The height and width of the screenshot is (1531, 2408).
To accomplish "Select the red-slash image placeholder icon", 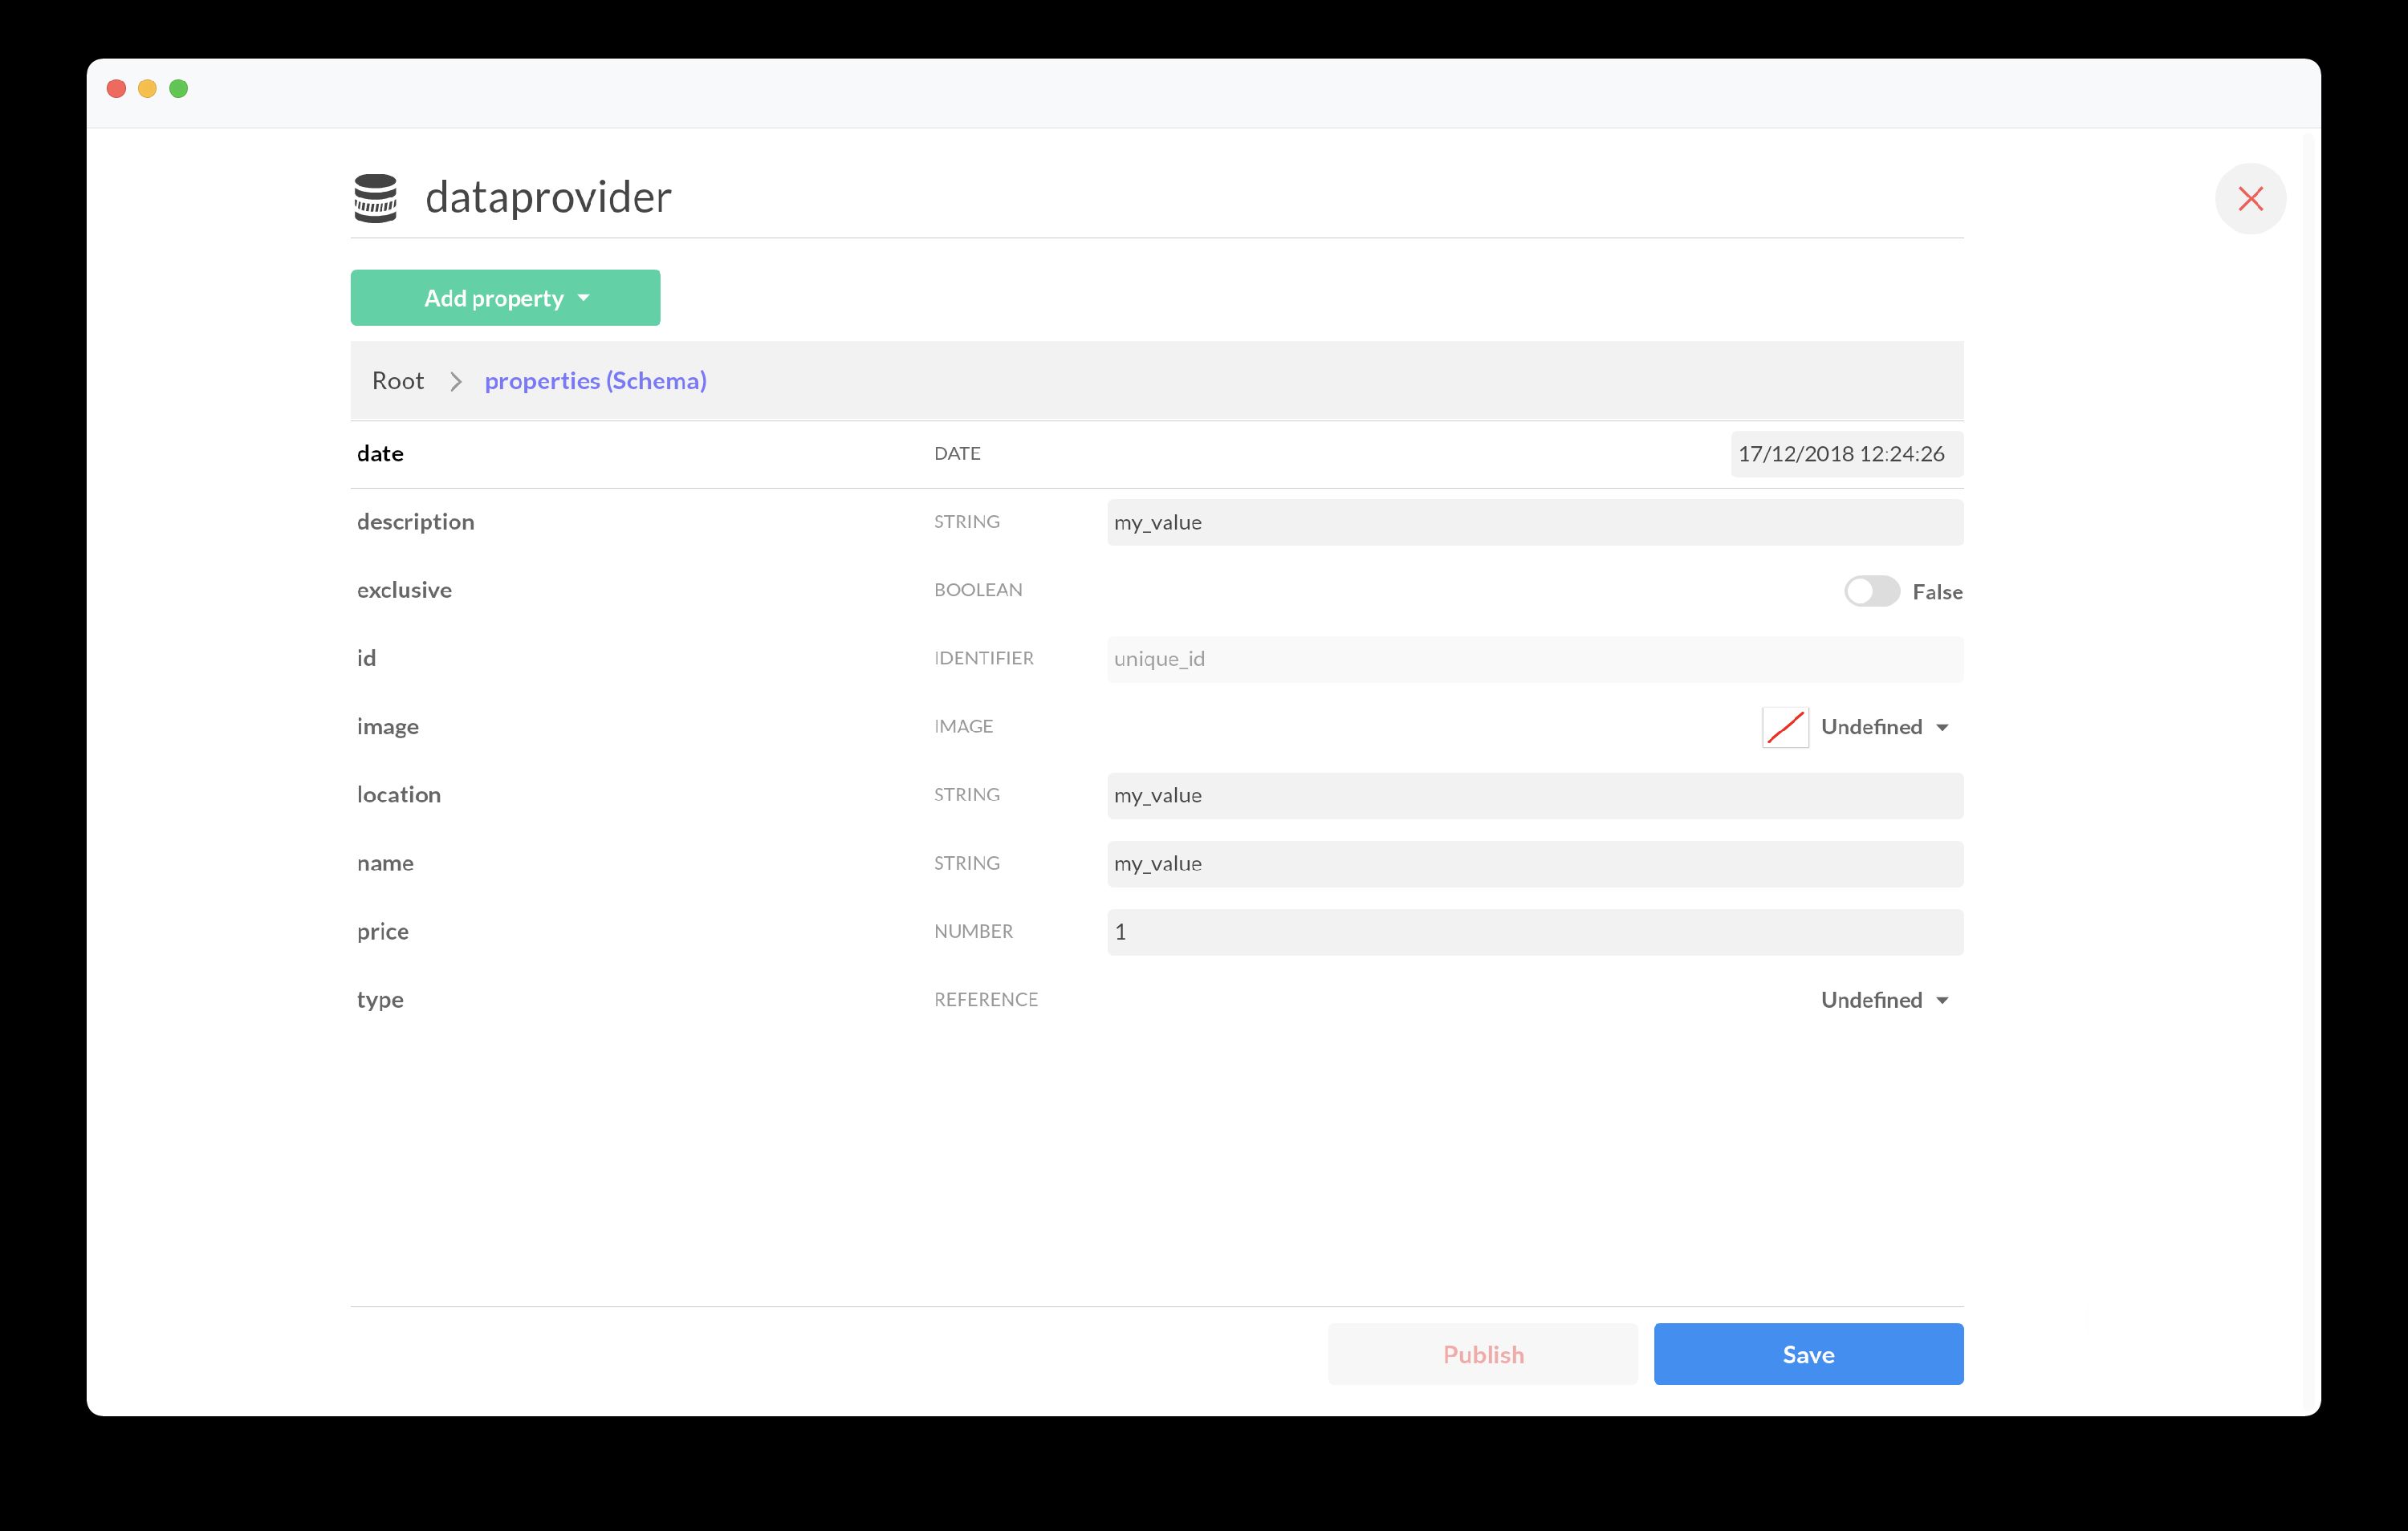I will tap(1784, 727).
